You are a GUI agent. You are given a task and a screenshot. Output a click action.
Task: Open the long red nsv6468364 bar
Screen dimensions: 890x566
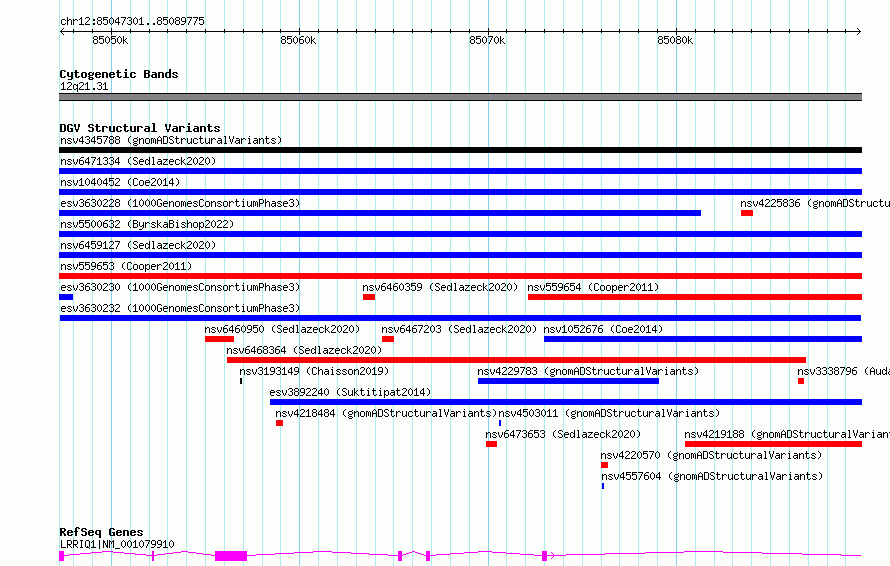pos(517,360)
